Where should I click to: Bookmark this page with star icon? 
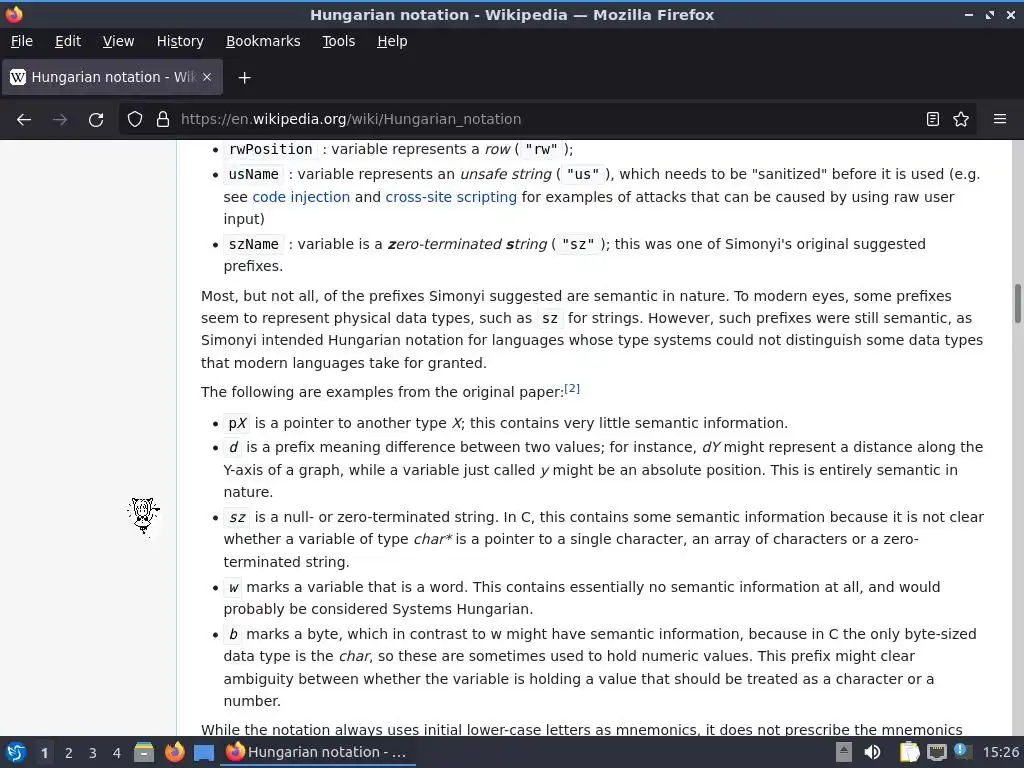tap(961, 120)
